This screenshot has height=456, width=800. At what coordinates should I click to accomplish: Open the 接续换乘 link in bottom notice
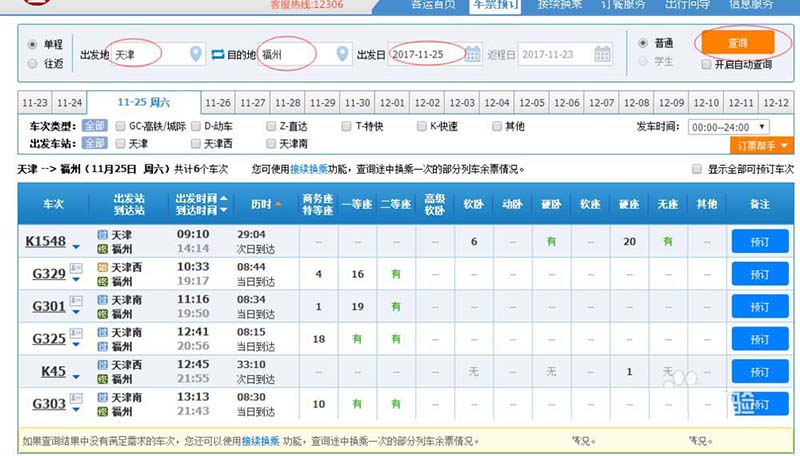click(260, 441)
